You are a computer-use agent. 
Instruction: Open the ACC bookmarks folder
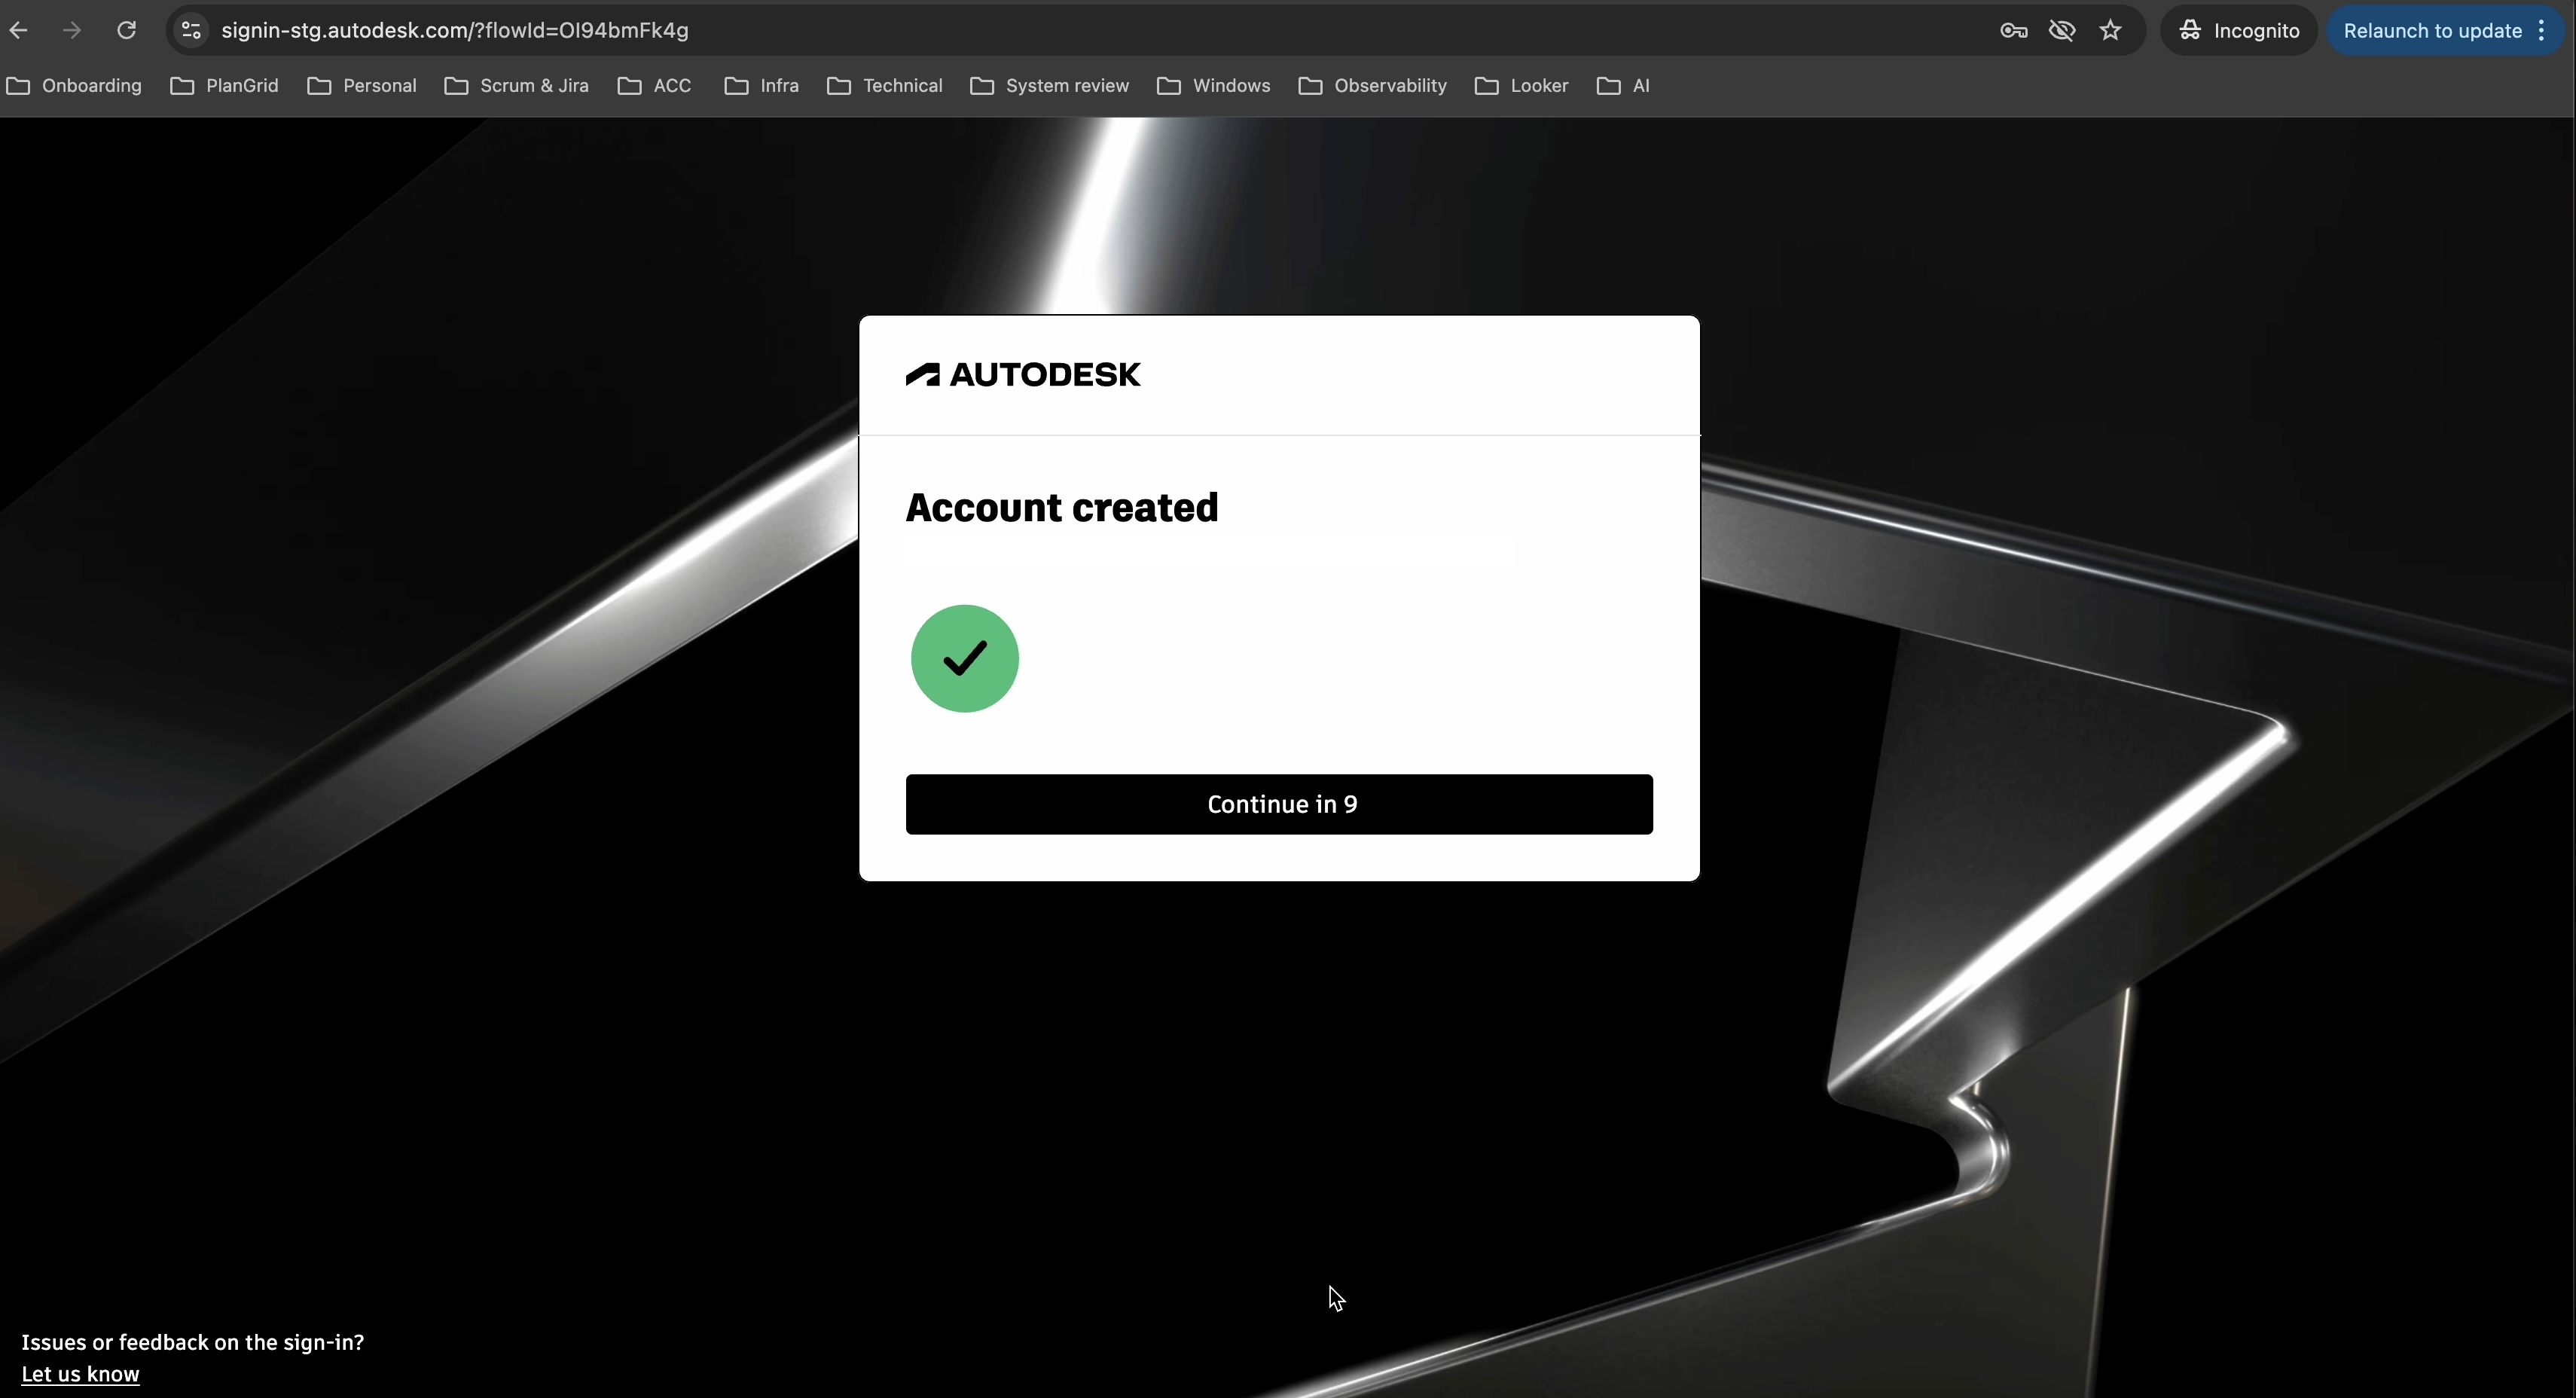tap(655, 86)
